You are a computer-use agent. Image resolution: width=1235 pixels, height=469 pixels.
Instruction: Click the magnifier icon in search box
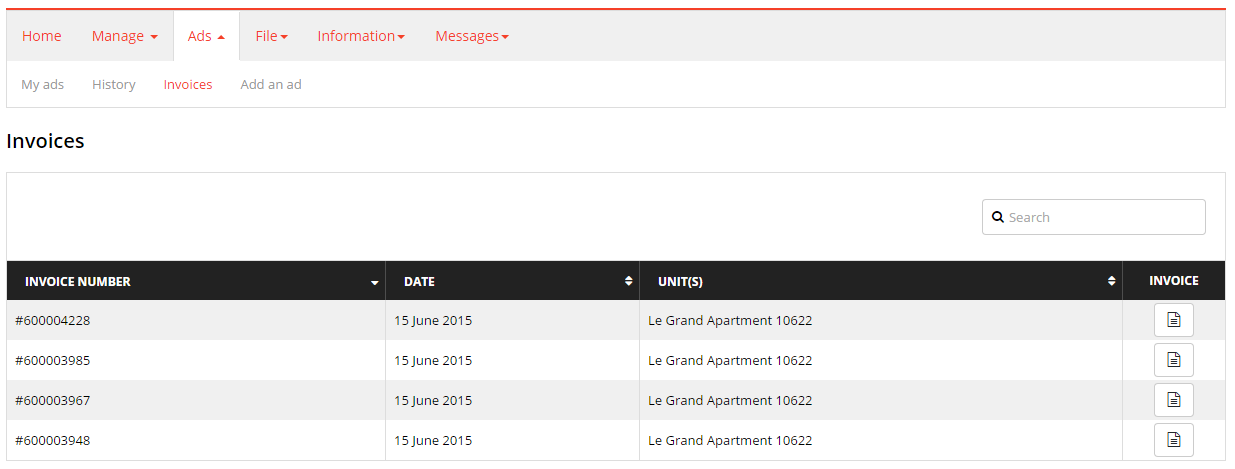997,217
